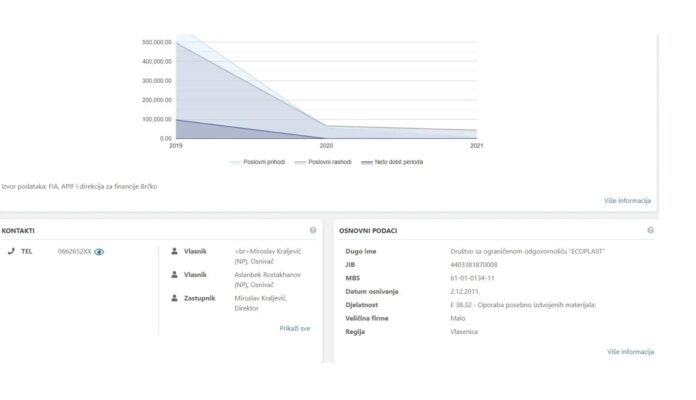Click the phone handset icon beside TEL

(x=11, y=251)
